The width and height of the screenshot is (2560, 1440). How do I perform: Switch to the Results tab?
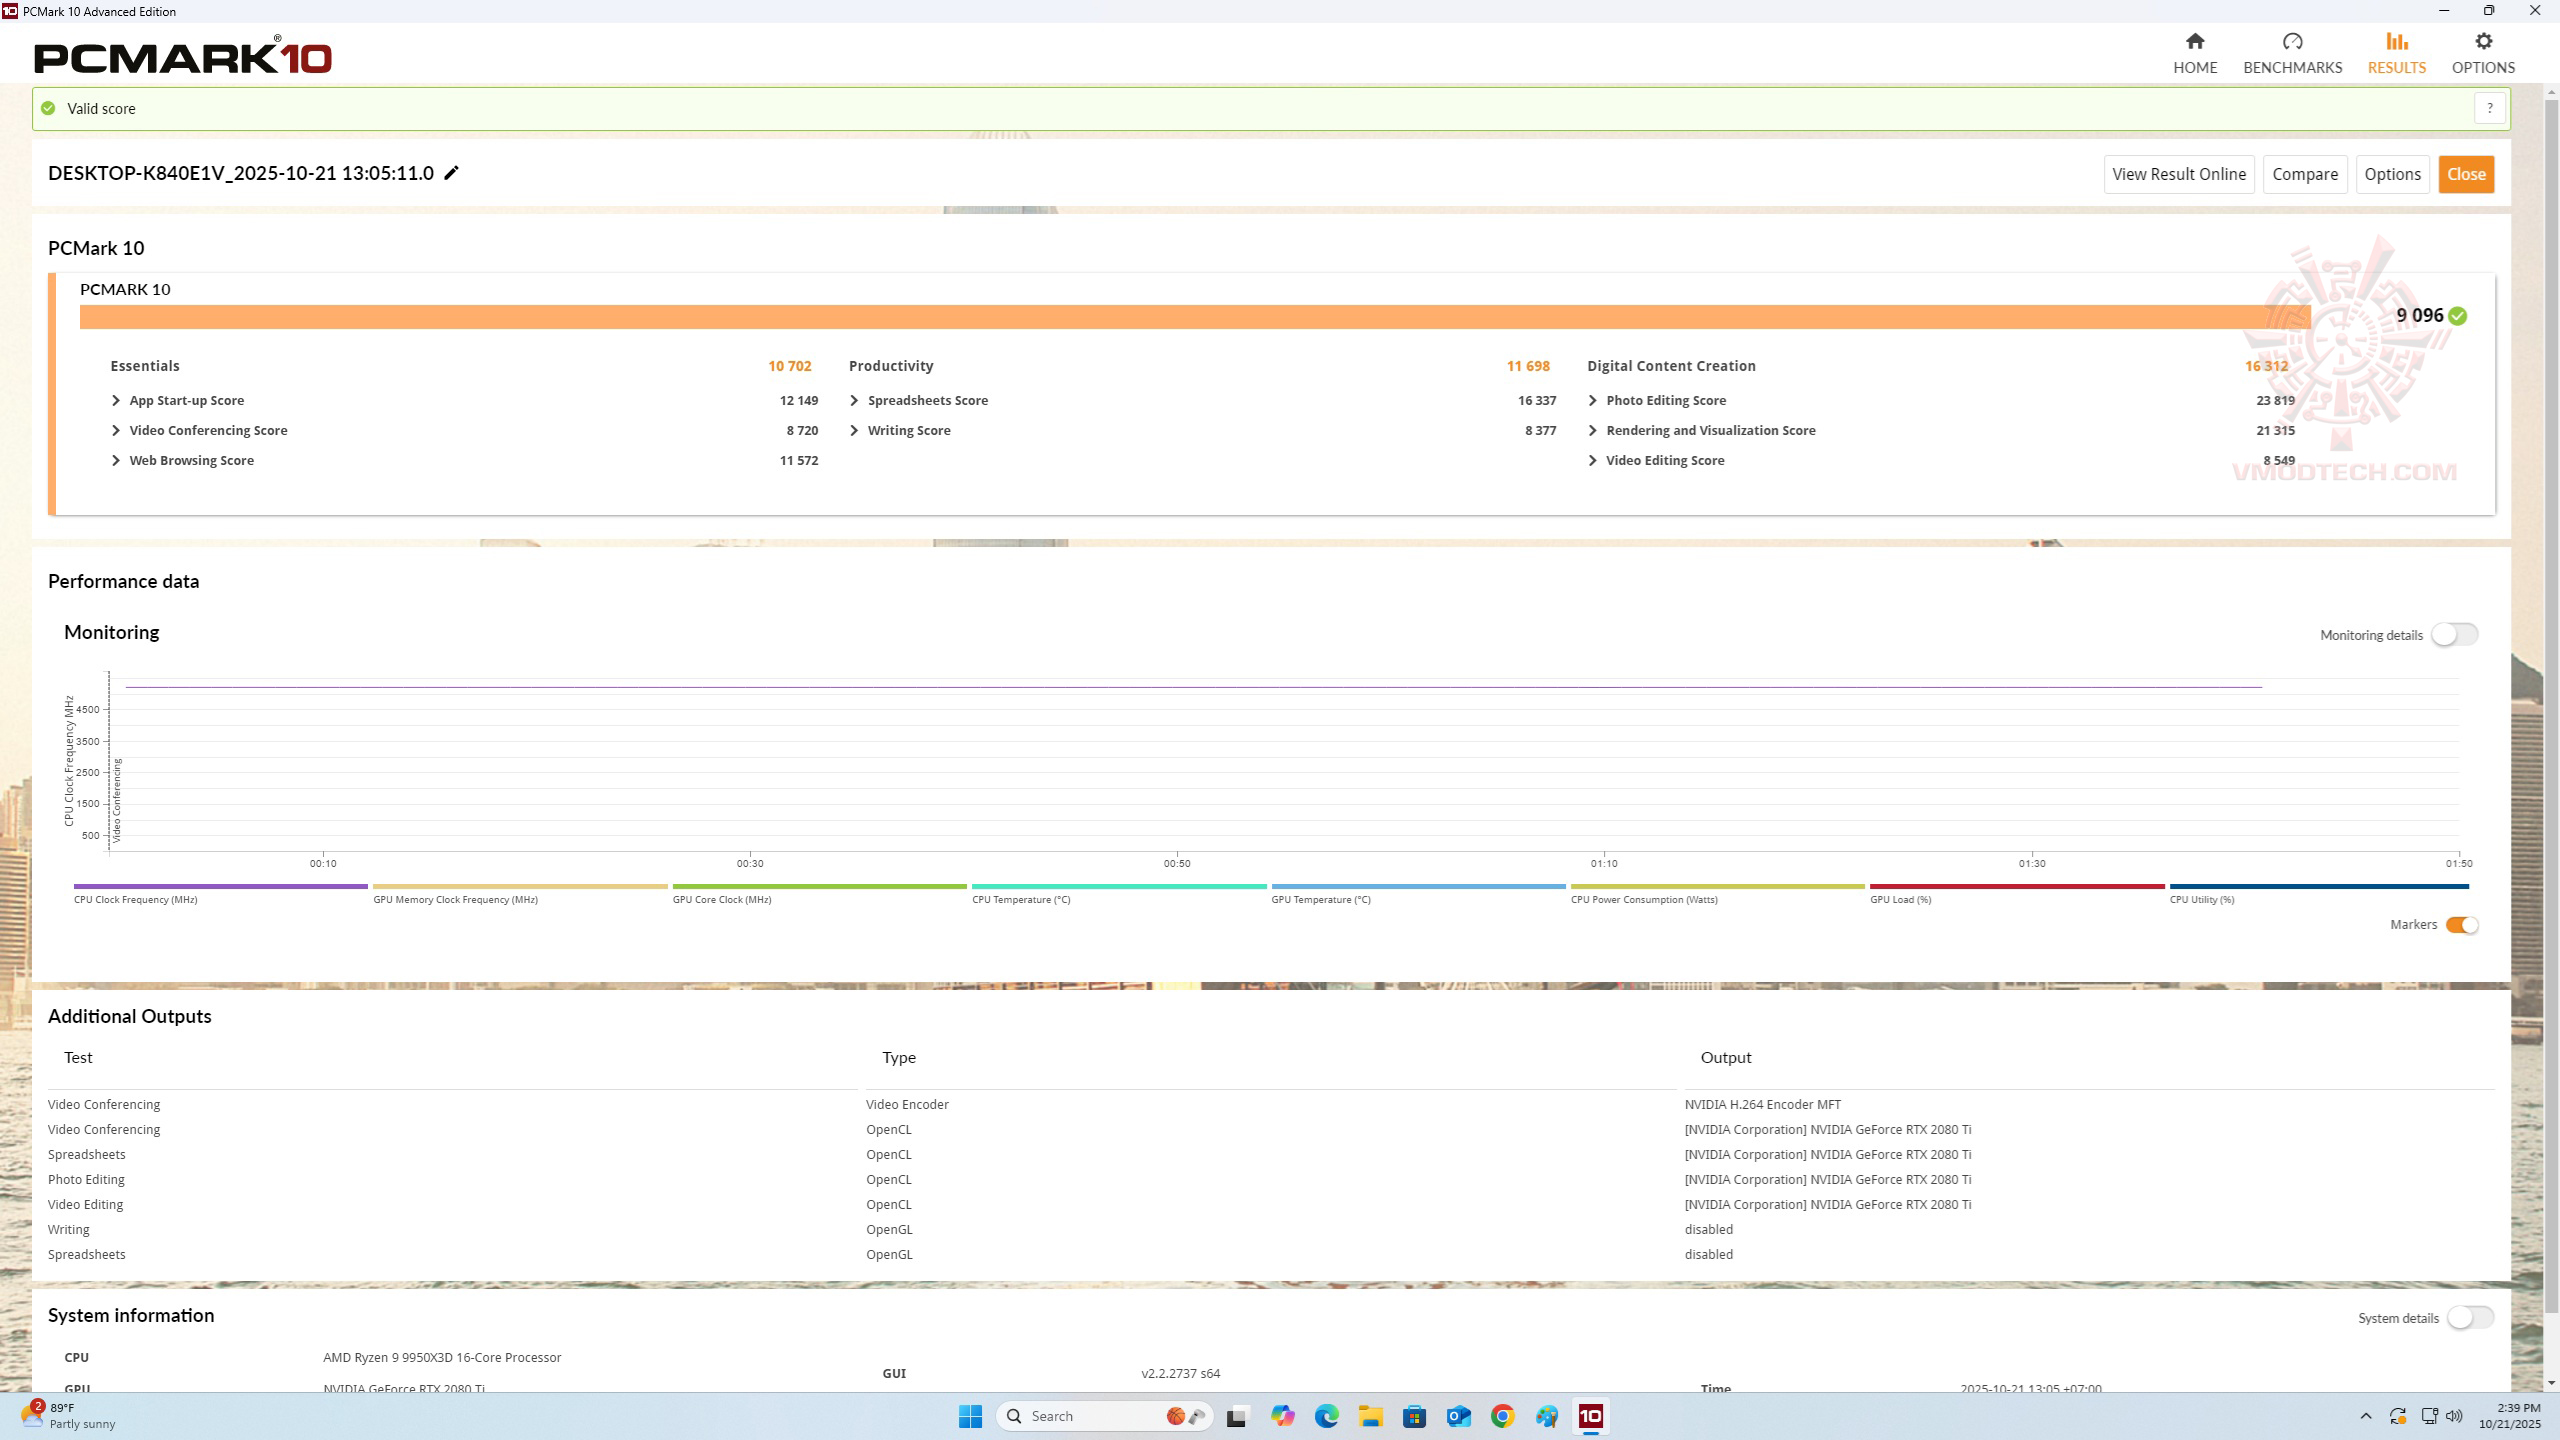(2396, 53)
